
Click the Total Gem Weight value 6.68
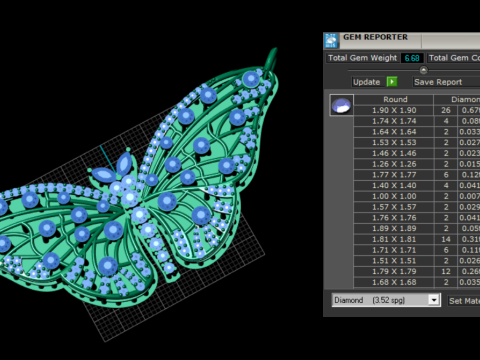pos(412,58)
